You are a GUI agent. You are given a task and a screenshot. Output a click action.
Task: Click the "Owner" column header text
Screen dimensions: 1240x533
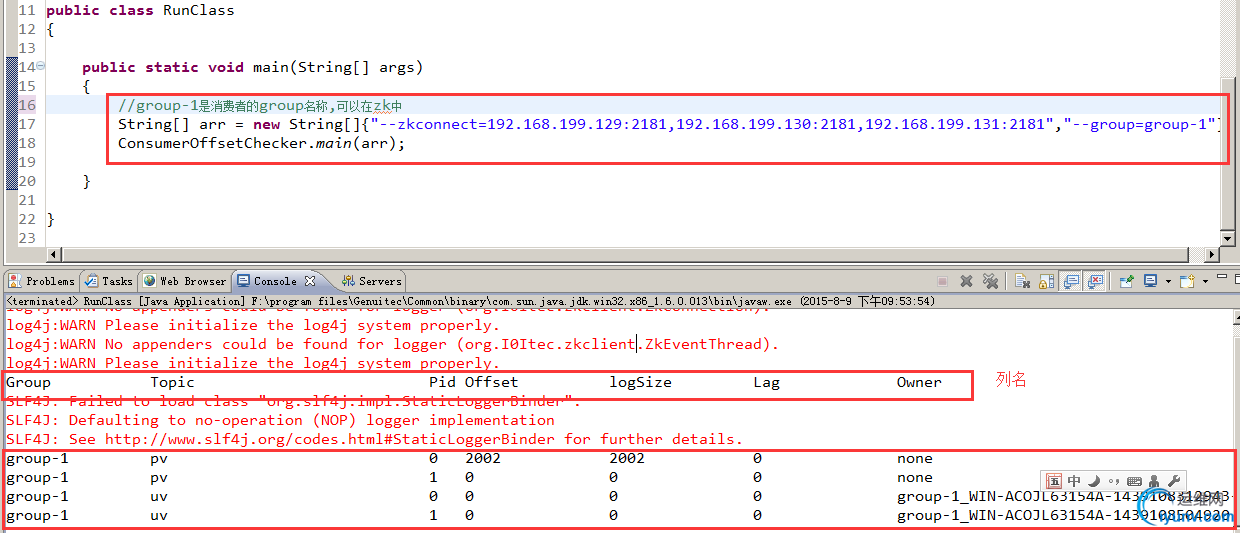click(x=919, y=382)
